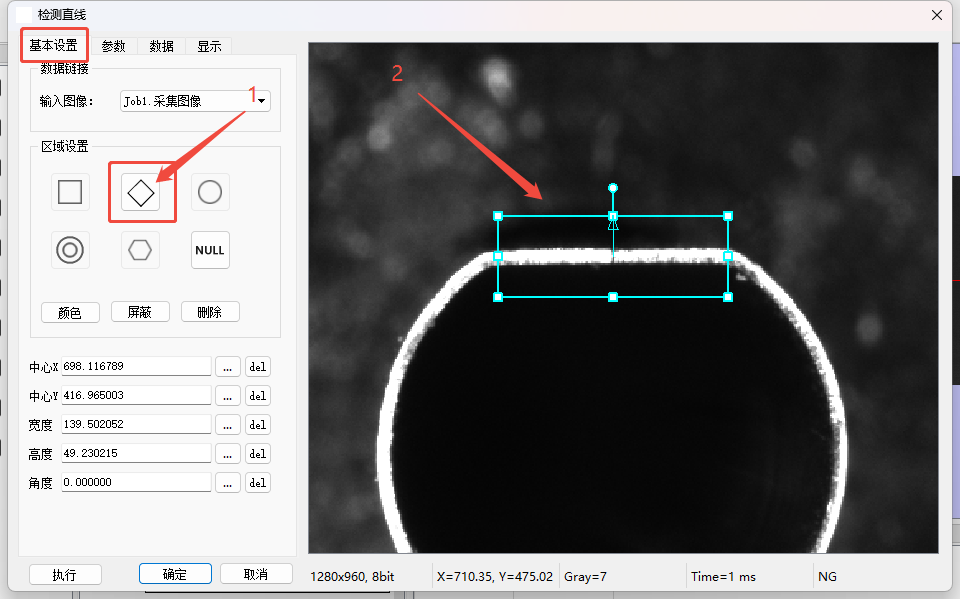
Task: Click the NULL region button
Action: coord(210,250)
